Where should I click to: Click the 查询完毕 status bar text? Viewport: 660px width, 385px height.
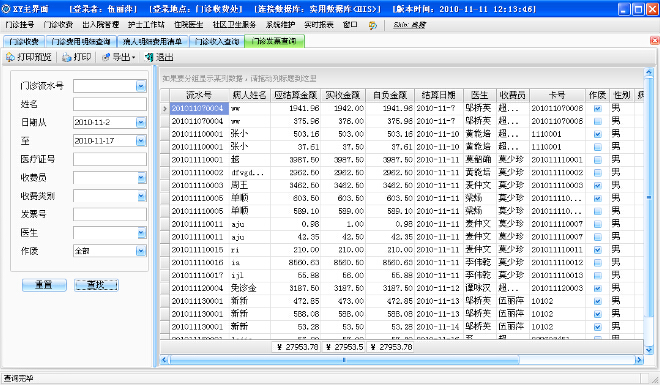(x=19, y=379)
